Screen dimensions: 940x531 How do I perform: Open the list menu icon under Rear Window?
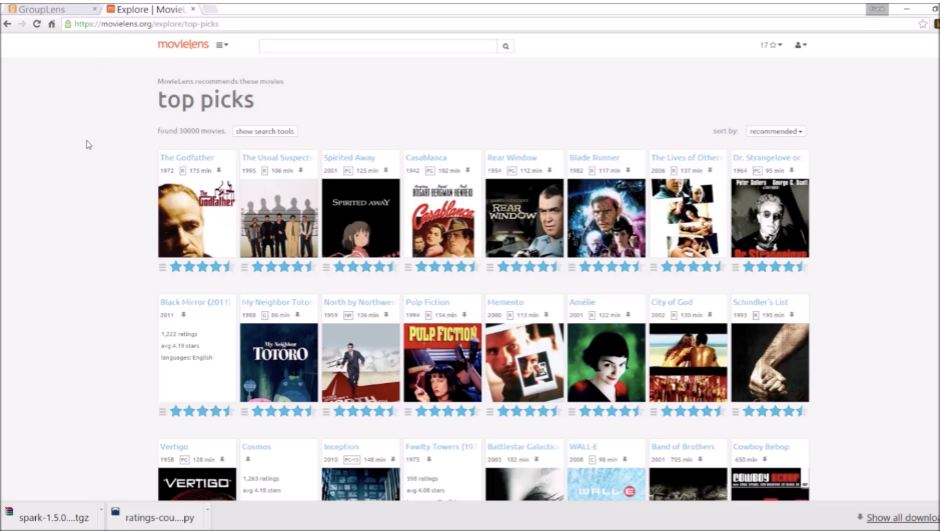490,267
